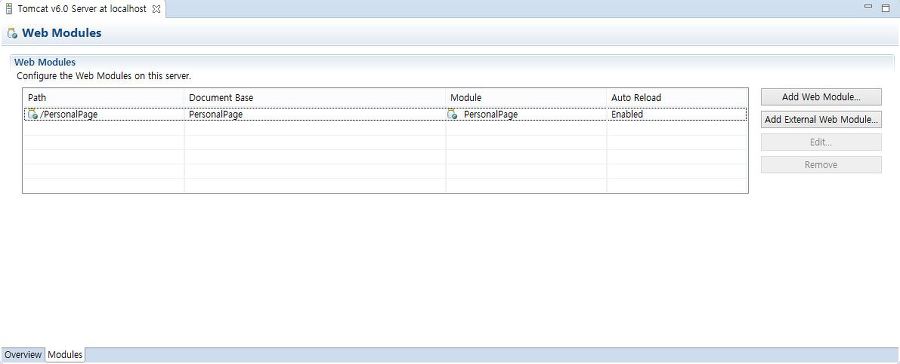This screenshot has height=364, width=900.
Task: Click the PersonalPage Document Base cell
Action: pos(315,114)
